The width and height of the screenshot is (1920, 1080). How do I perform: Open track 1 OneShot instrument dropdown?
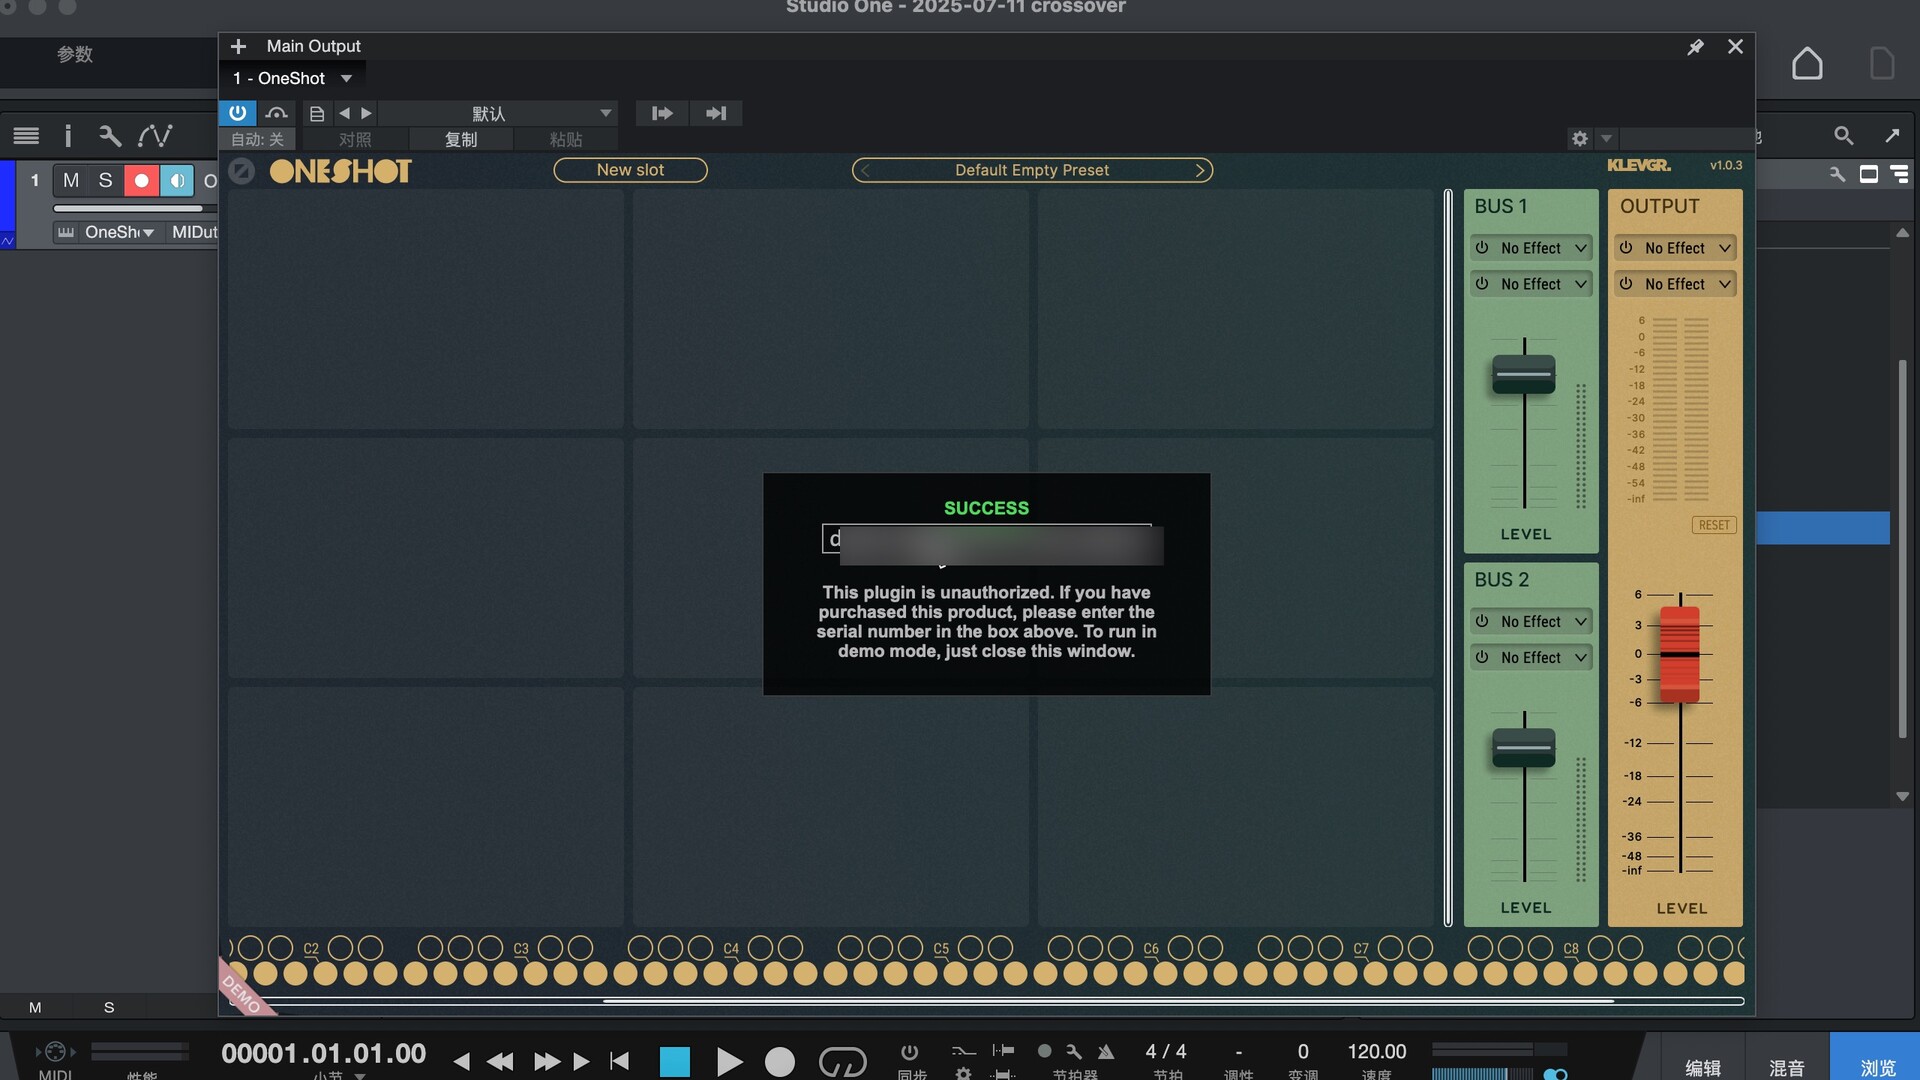coord(119,232)
